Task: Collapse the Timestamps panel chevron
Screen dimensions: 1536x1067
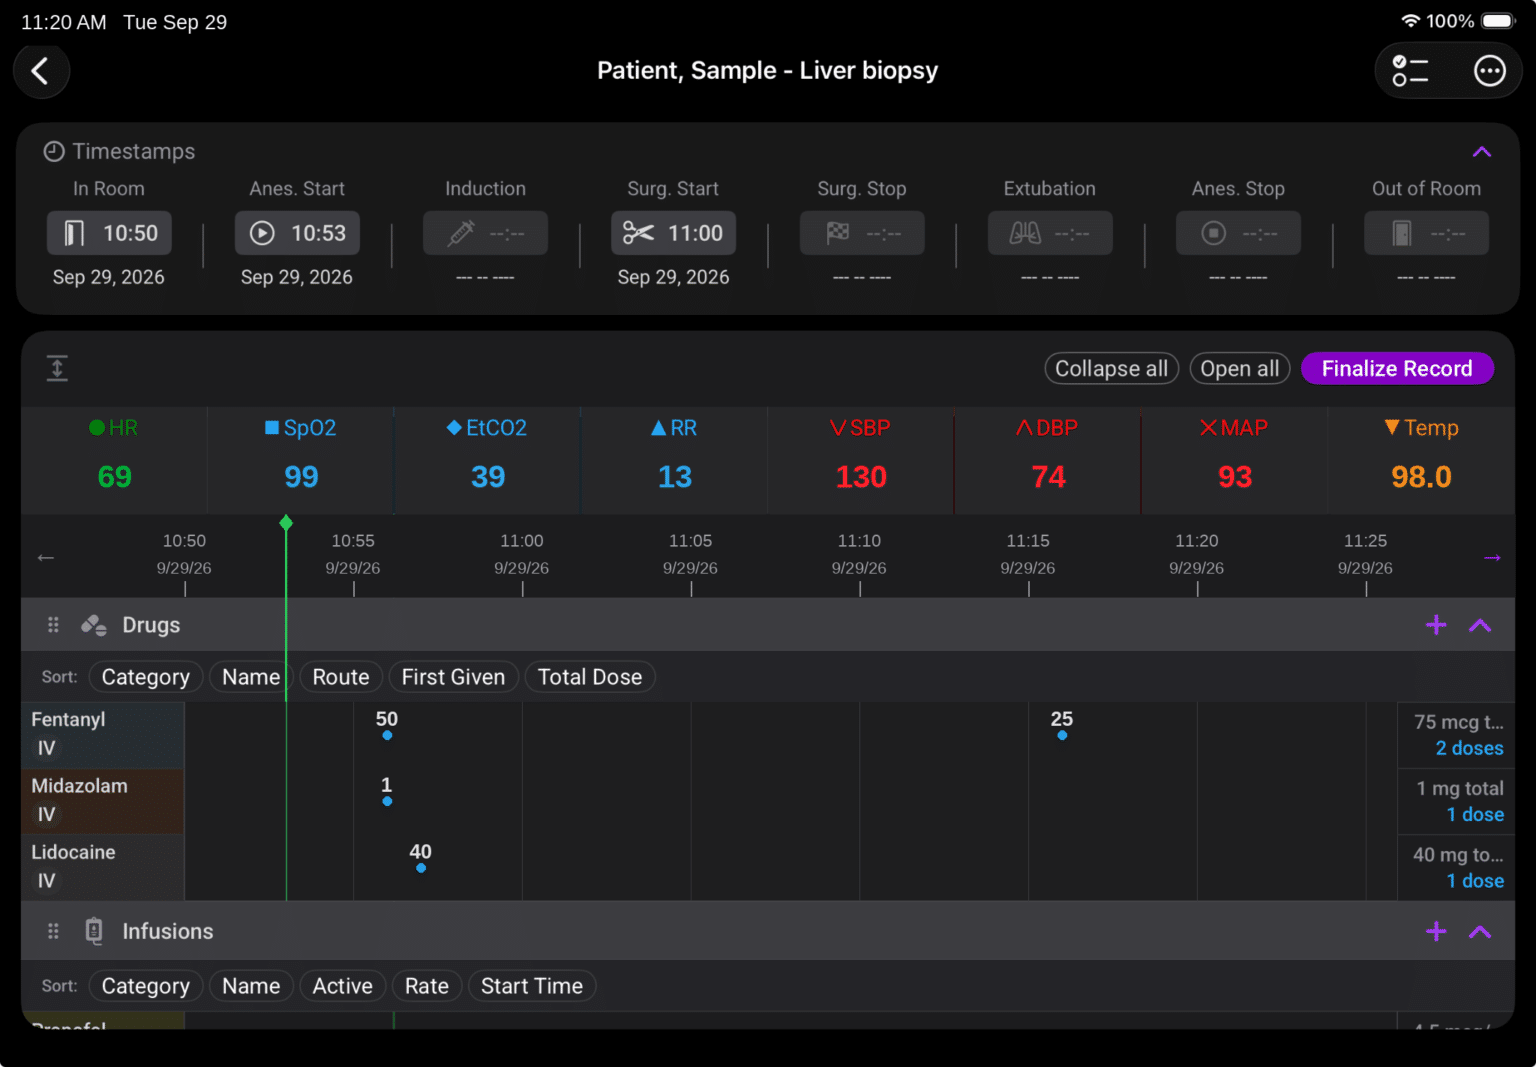Action: click(x=1481, y=152)
